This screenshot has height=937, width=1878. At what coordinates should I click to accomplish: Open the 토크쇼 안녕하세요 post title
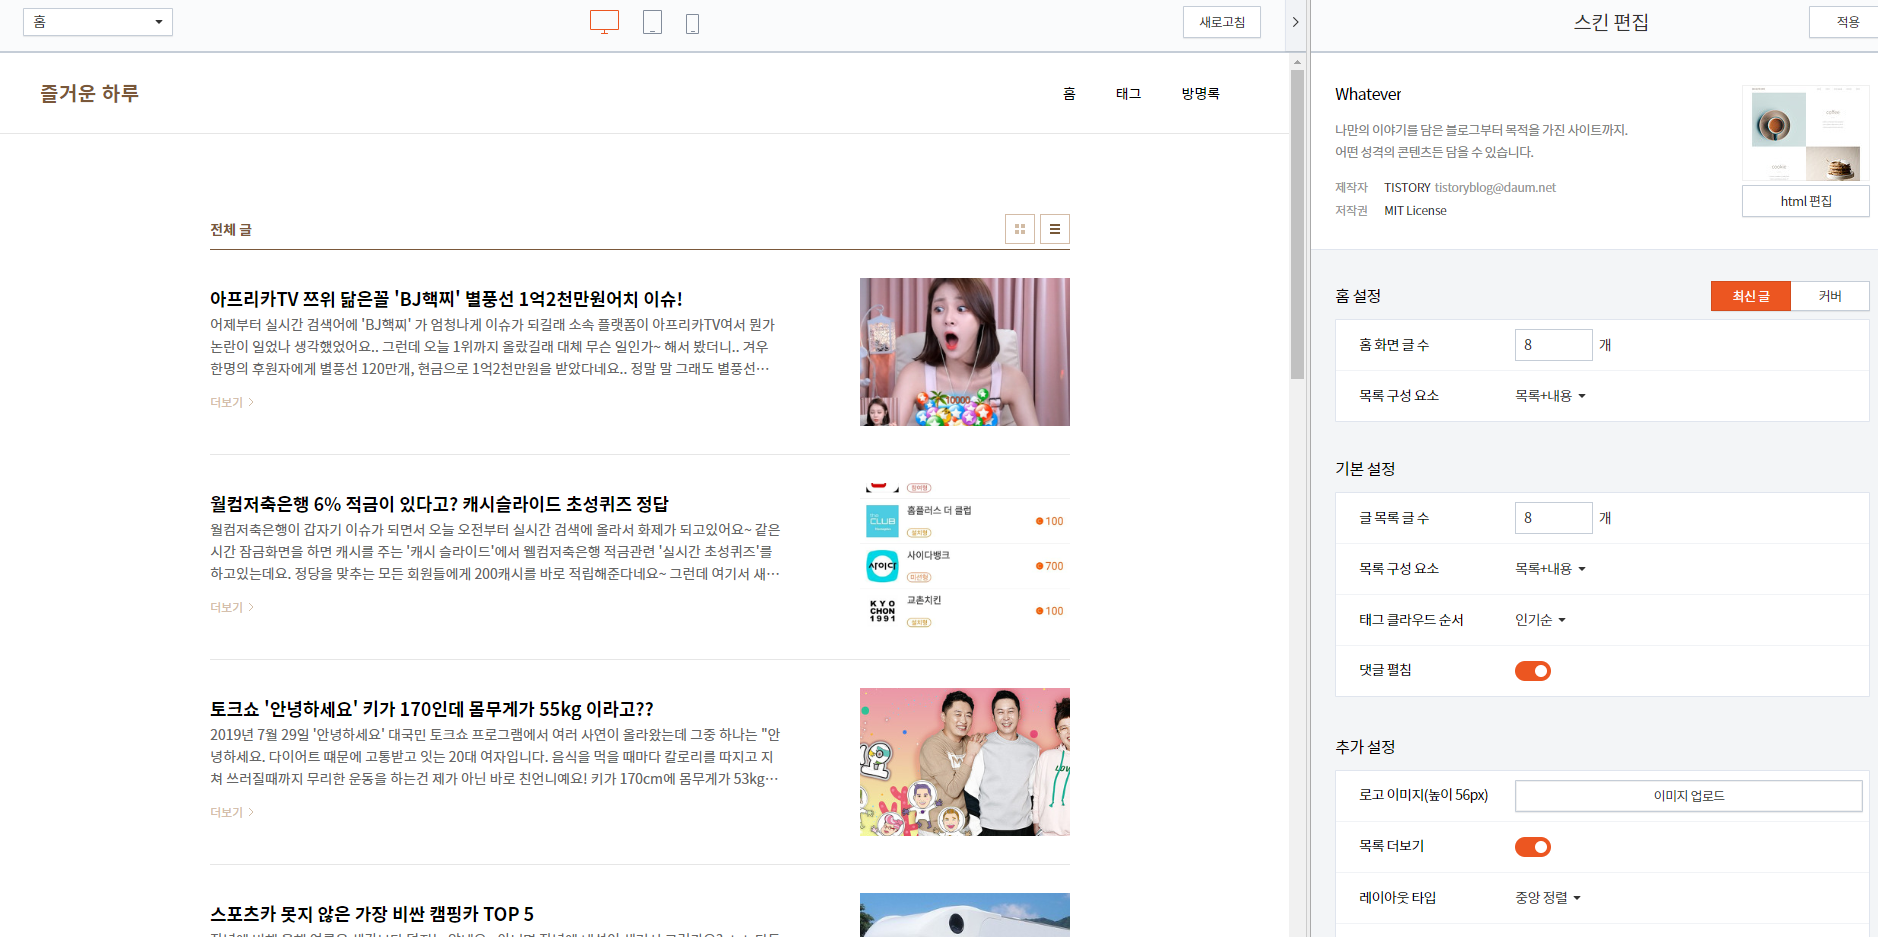point(432,709)
